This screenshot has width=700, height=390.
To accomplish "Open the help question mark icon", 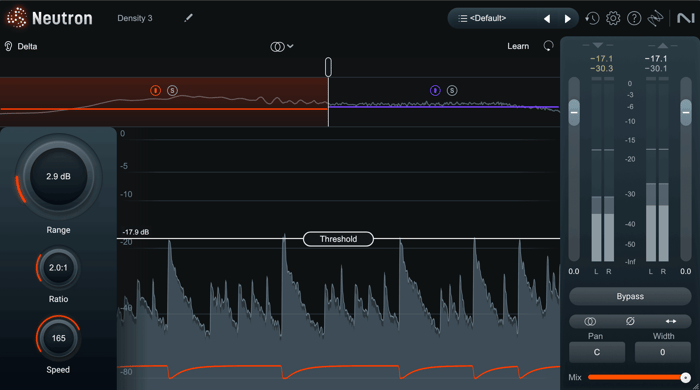I will 634,18.
